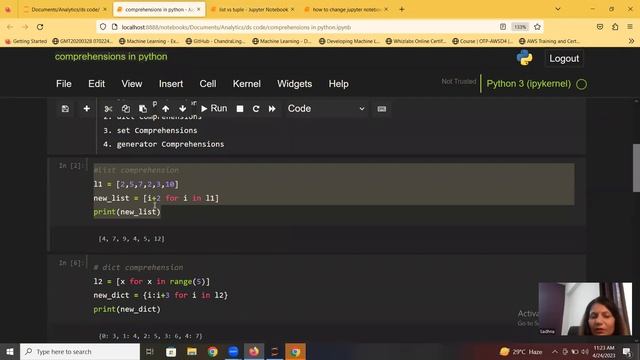Toggle reader view icon in address bar
This screenshot has height=360, width=640.
pyautogui.click(x=503, y=27)
